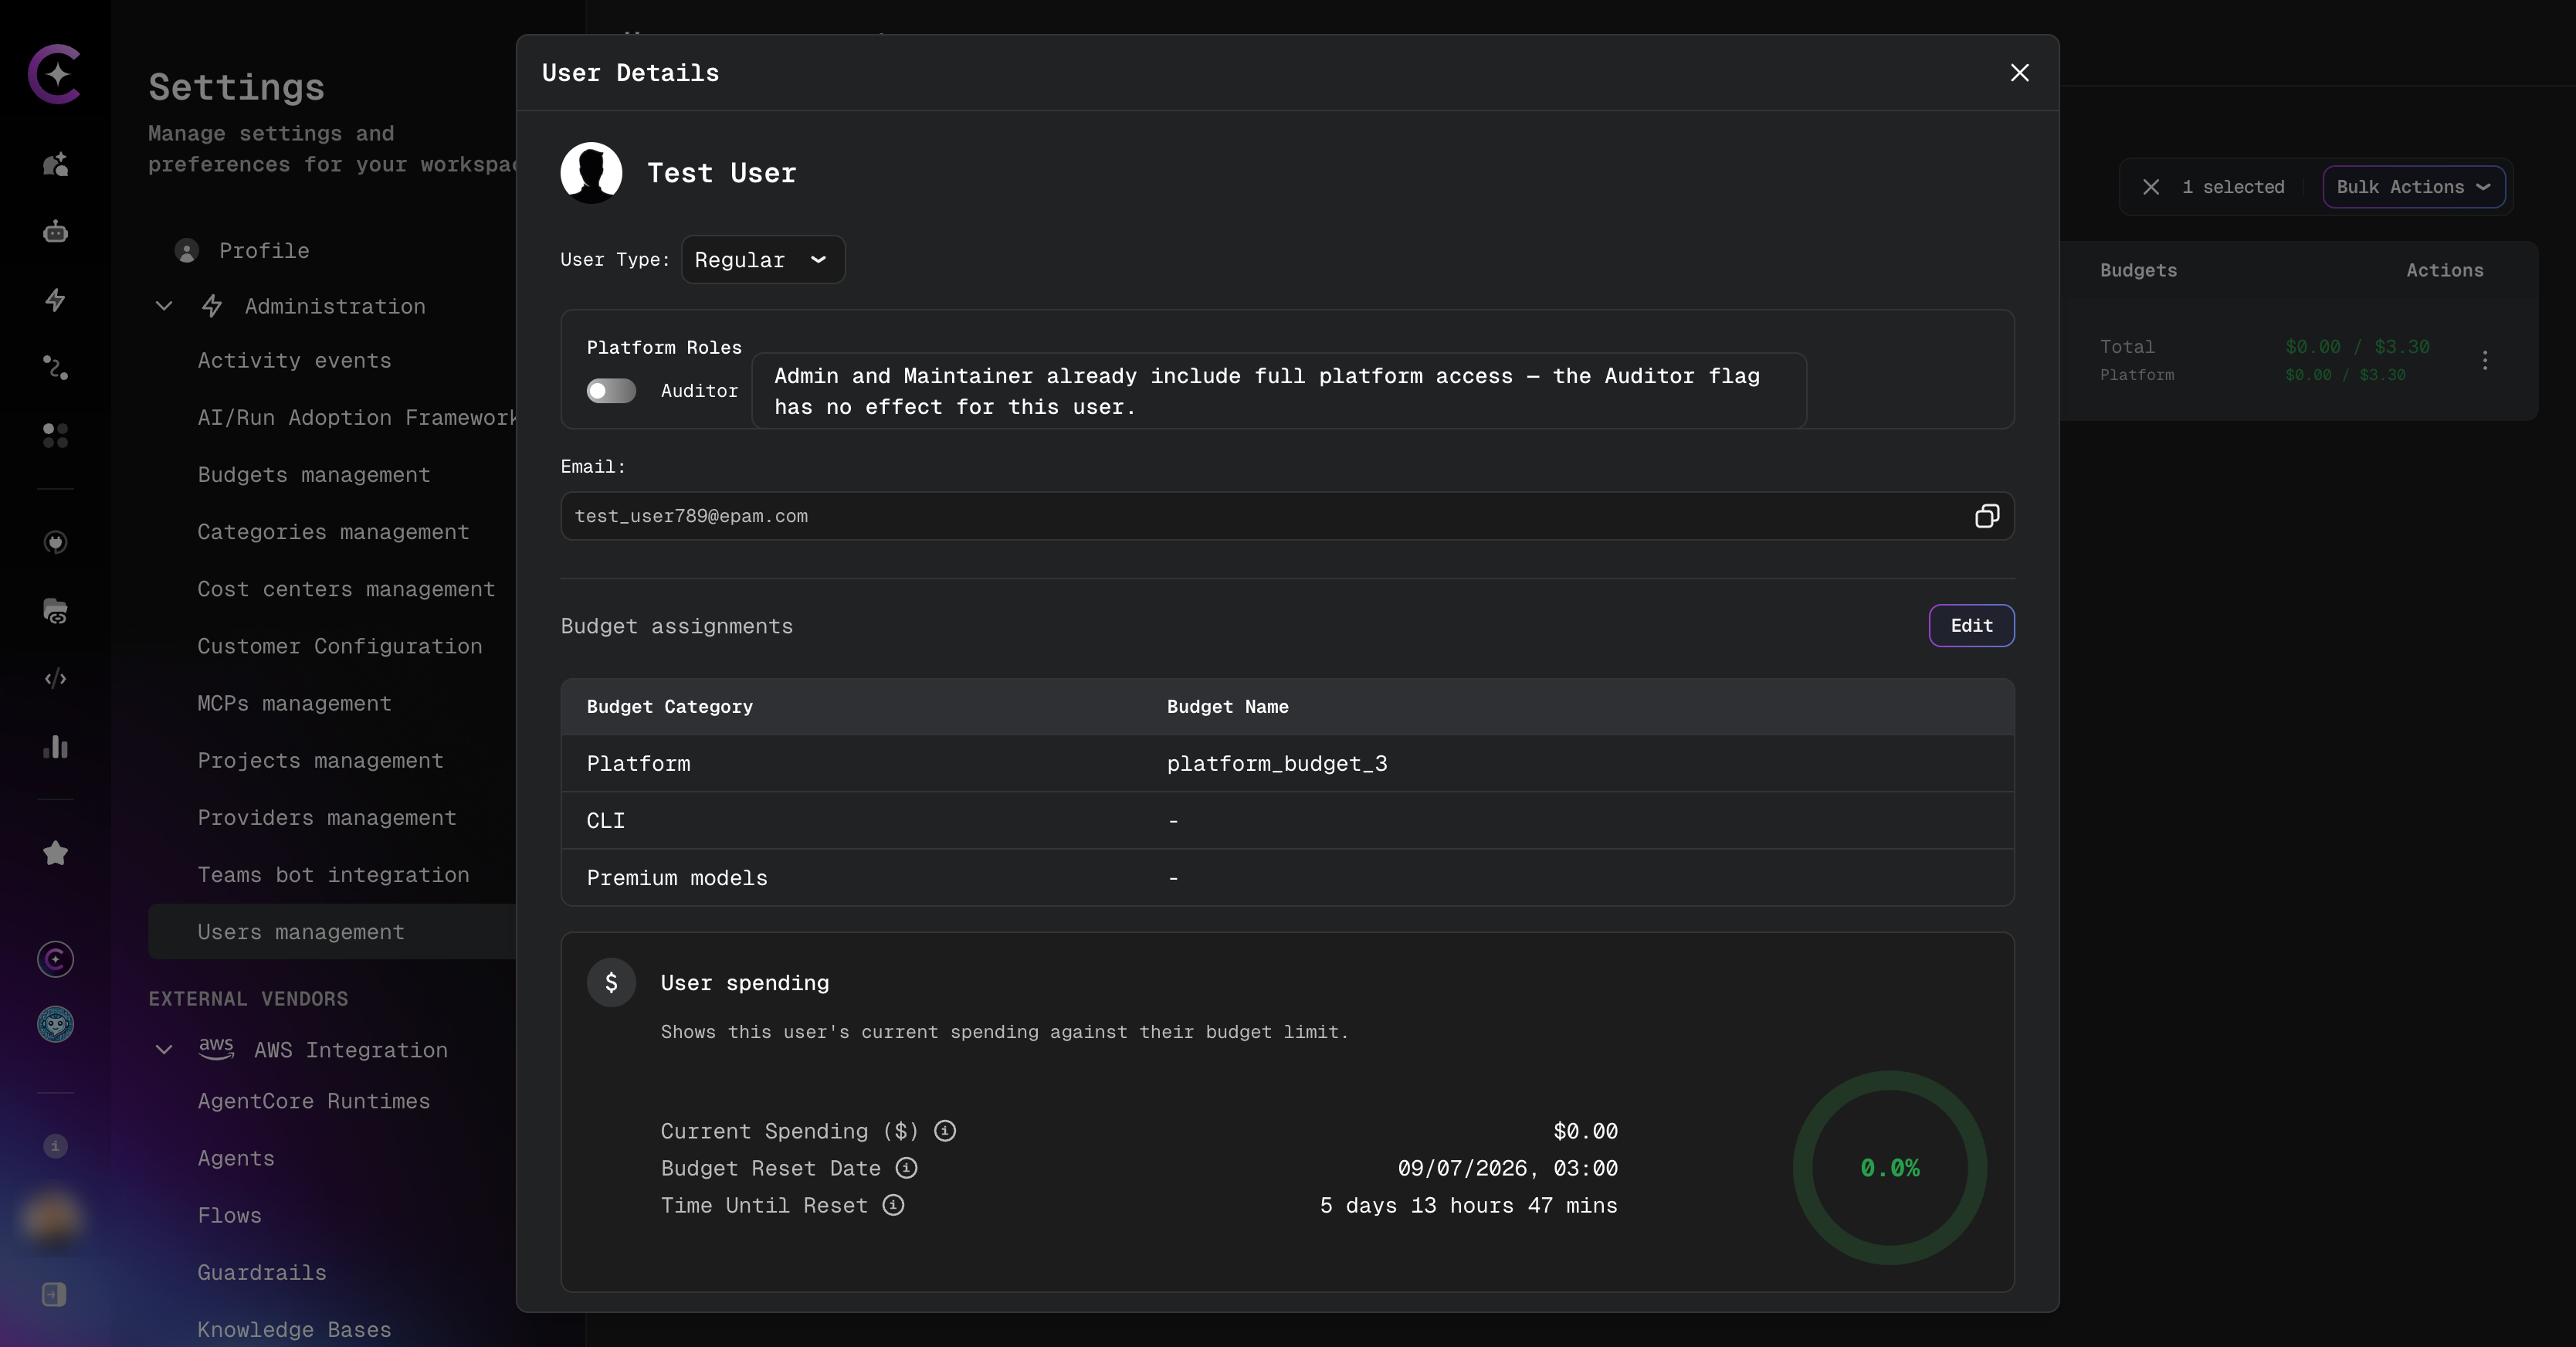Collapse the Administration section chevron
Image resolution: width=2576 pixels, height=1347 pixels.
click(164, 306)
